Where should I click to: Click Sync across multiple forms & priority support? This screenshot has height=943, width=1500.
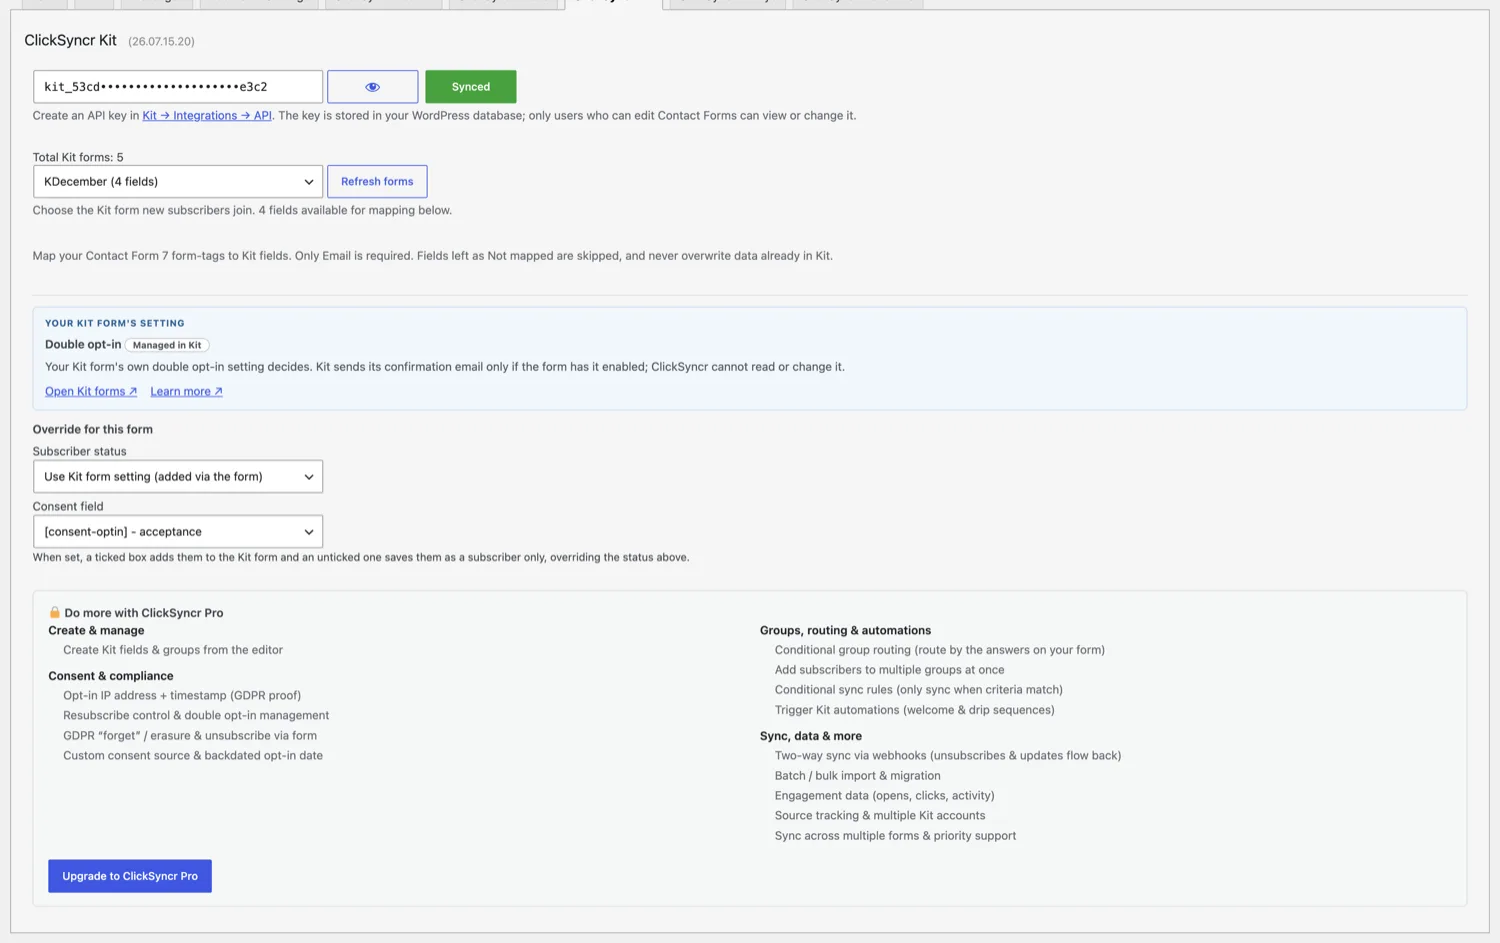pos(896,836)
